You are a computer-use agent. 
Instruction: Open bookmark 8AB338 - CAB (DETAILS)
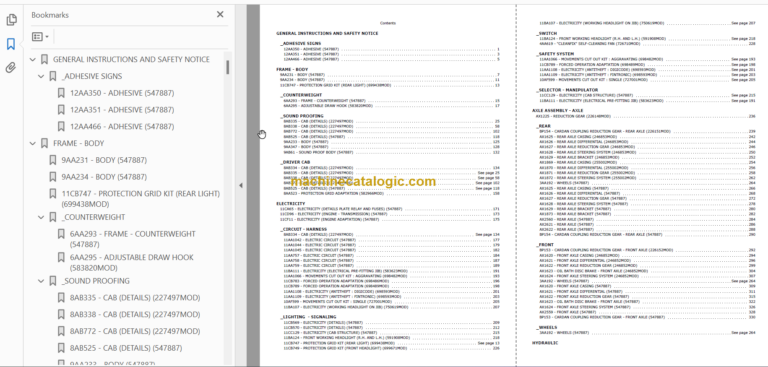point(135,315)
